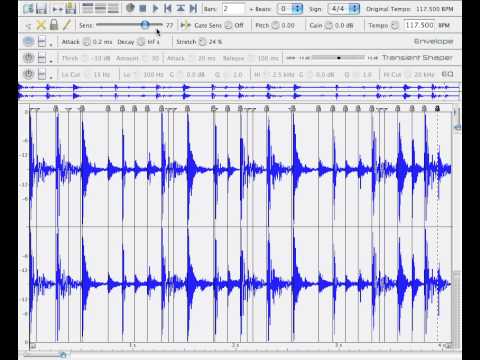Viewport: 480px width, 360px height.
Task: Click the go-to-right-locator transport icon
Action: tap(193, 8)
